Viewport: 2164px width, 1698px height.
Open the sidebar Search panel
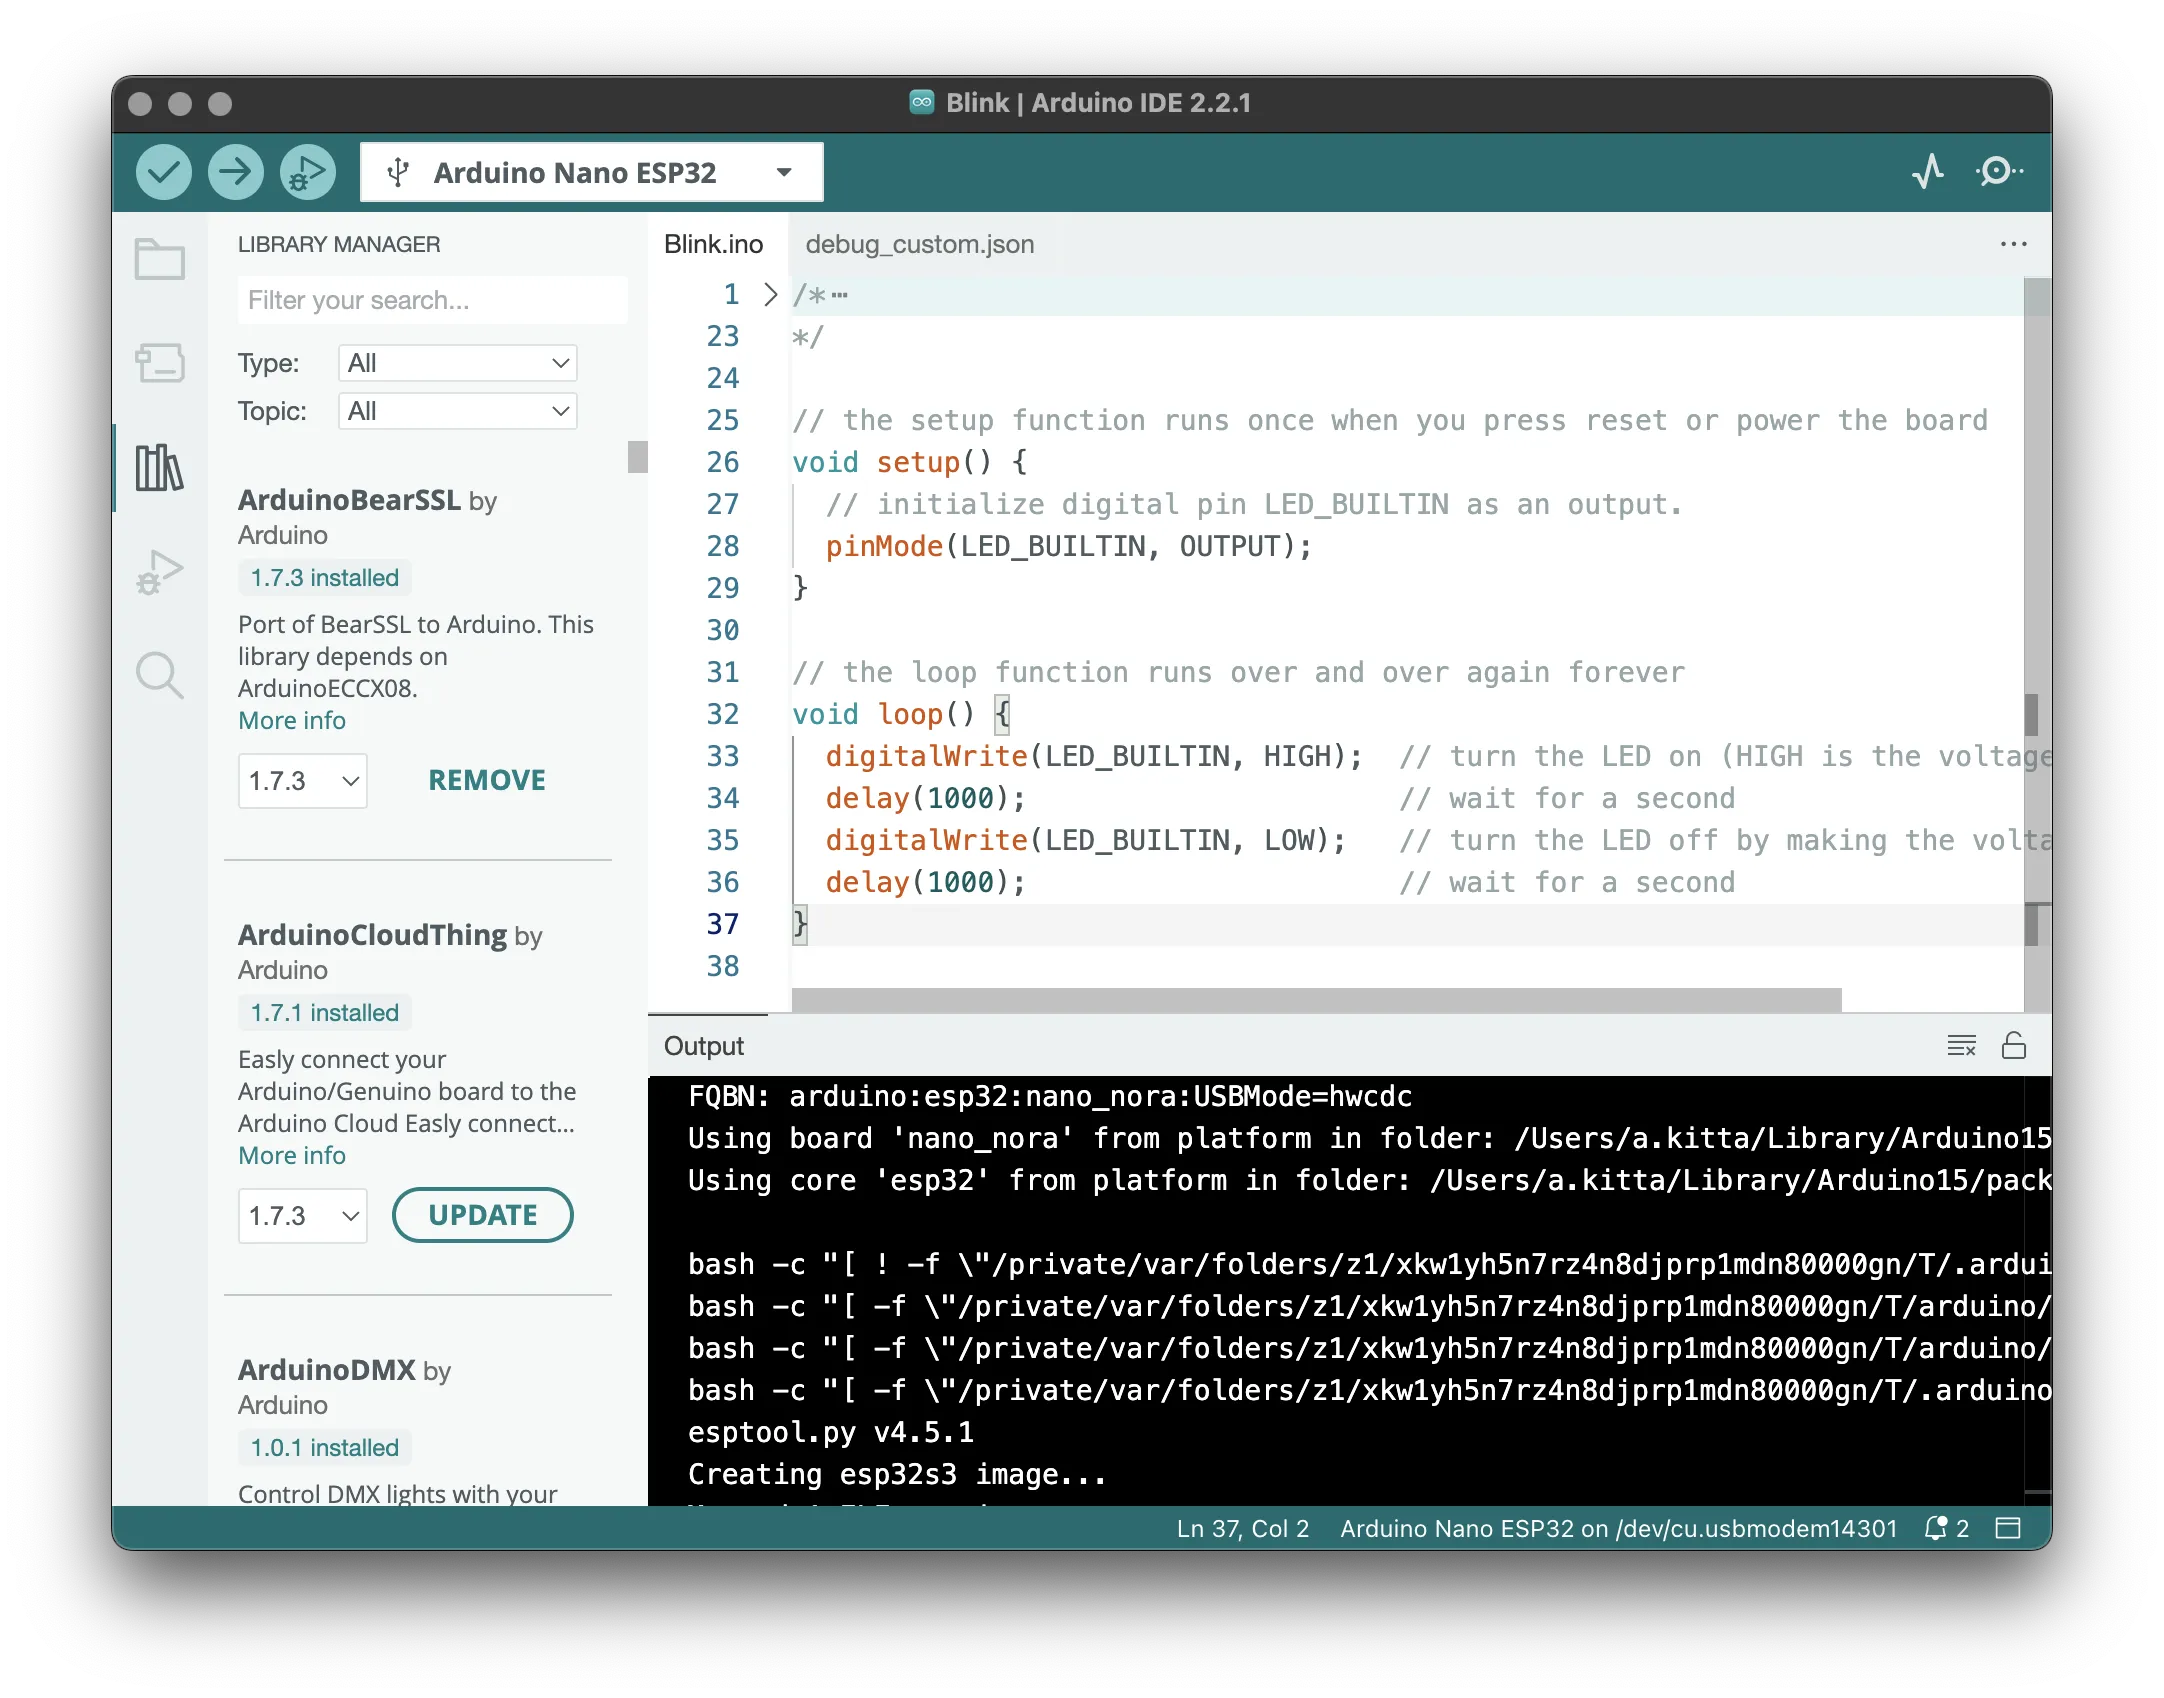coord(160,675)
